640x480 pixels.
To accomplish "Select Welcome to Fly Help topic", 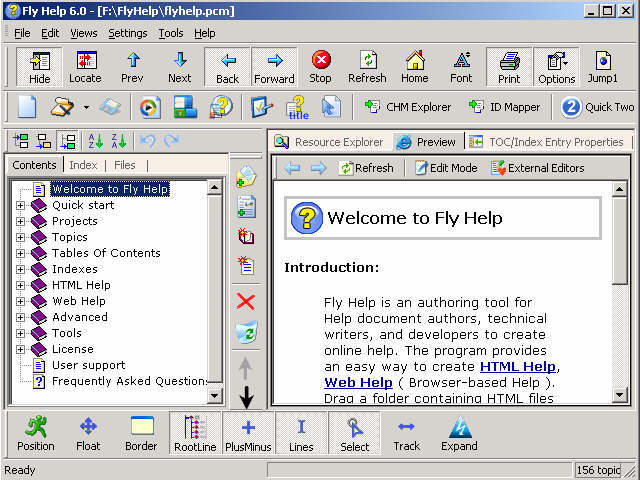I will (110, 189).
